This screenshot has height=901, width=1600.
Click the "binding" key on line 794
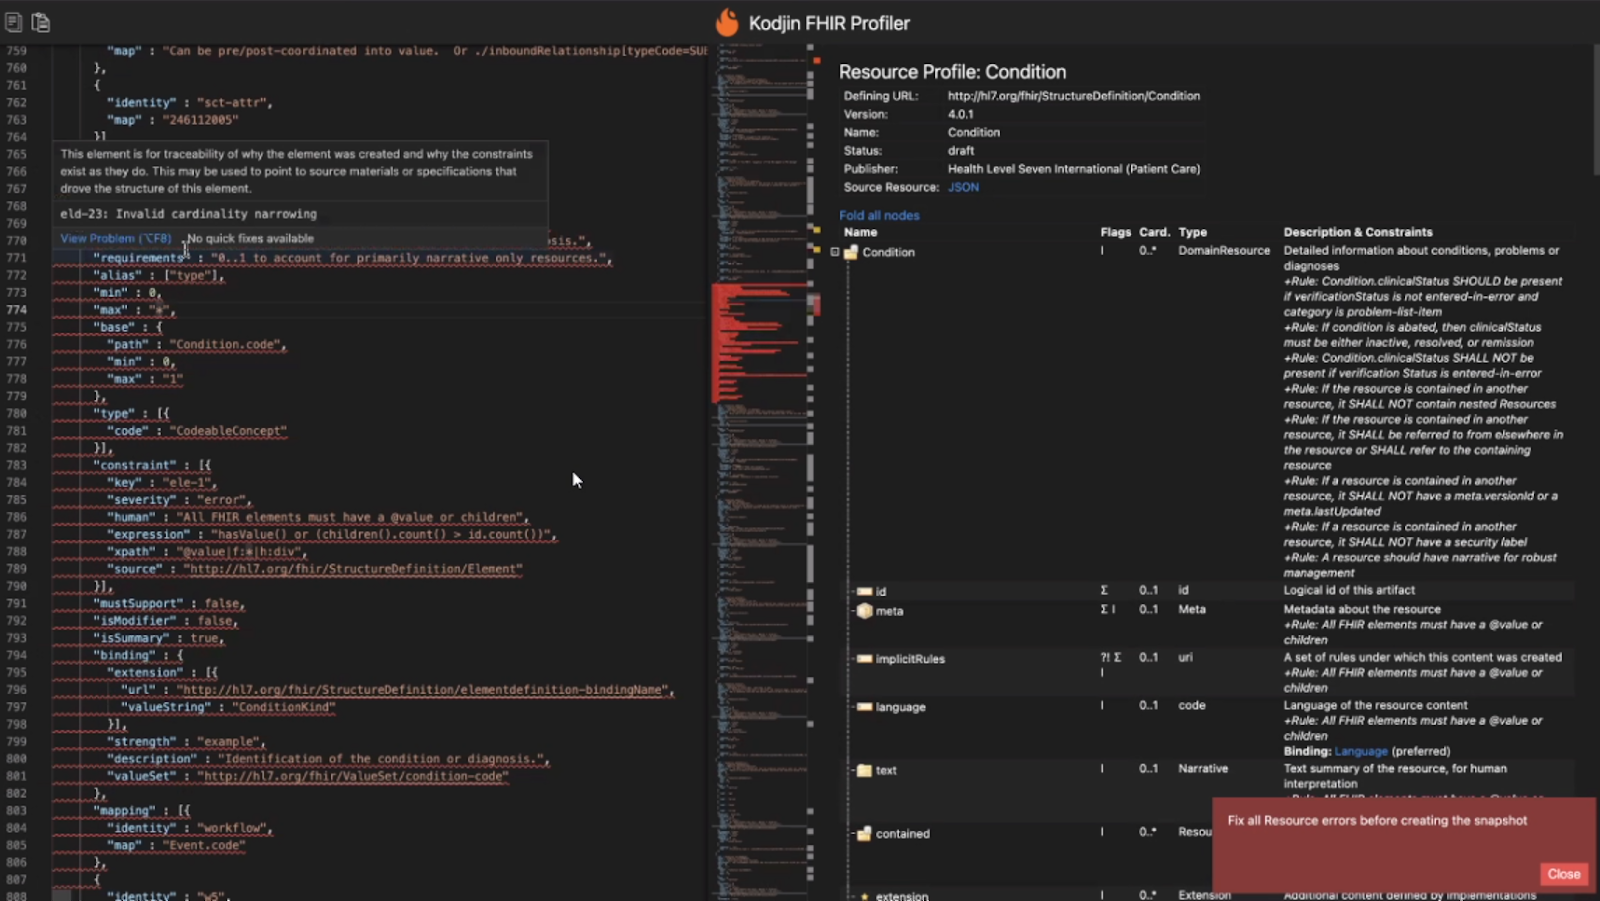124,655
